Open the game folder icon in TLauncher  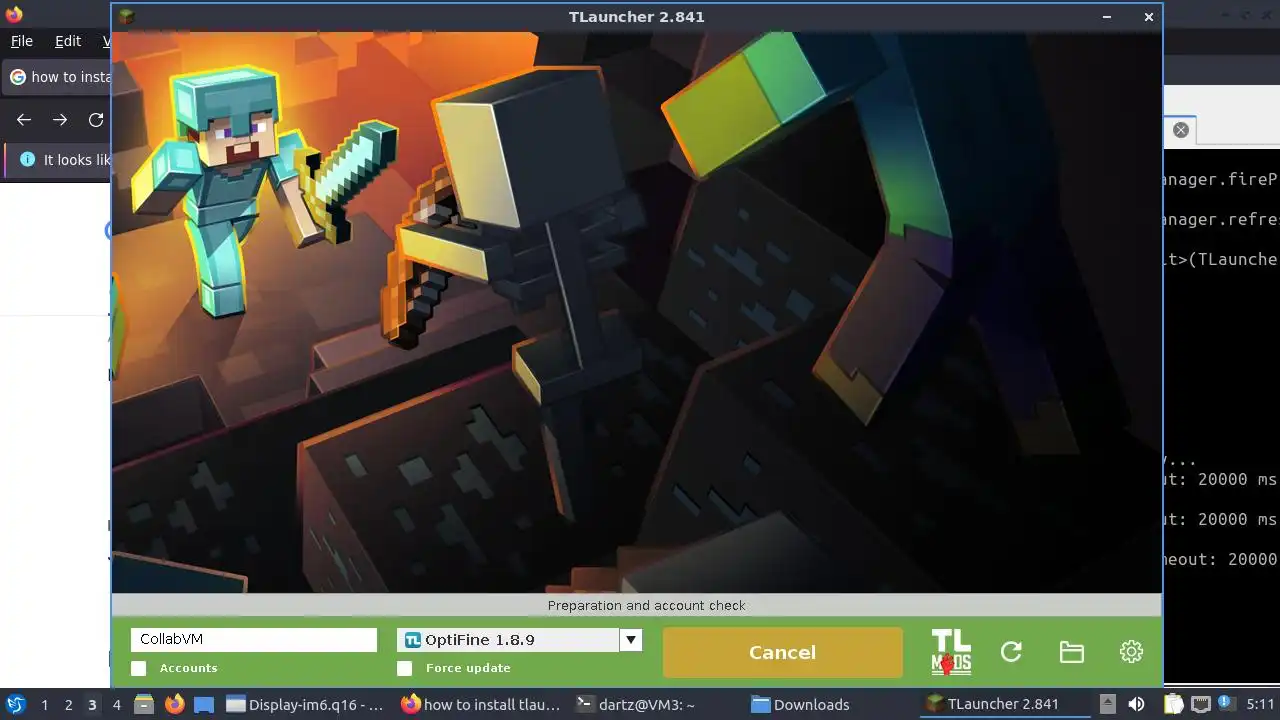1071,652
